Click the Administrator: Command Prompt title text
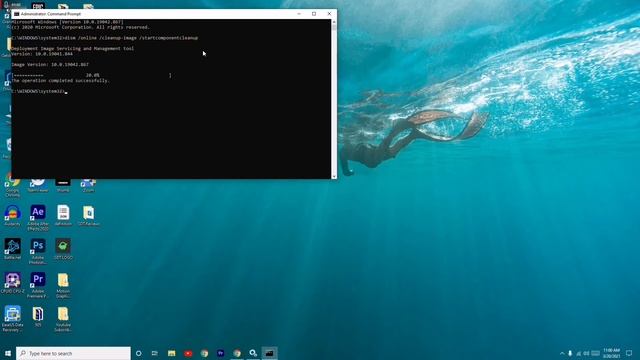Viewport: 640px width, 360px height. 51,14
